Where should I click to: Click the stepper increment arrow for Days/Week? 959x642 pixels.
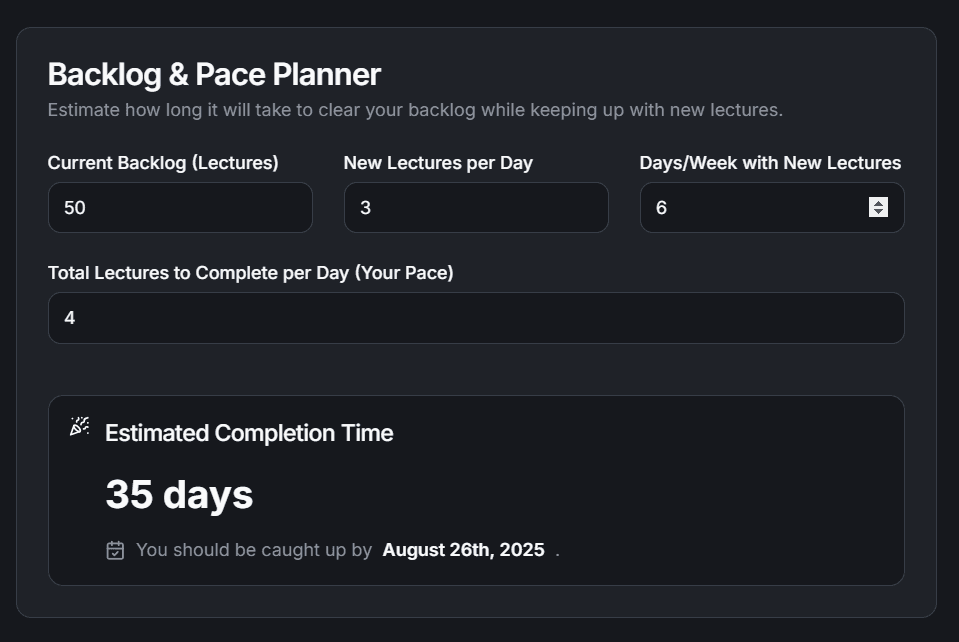tap(879, 202)
